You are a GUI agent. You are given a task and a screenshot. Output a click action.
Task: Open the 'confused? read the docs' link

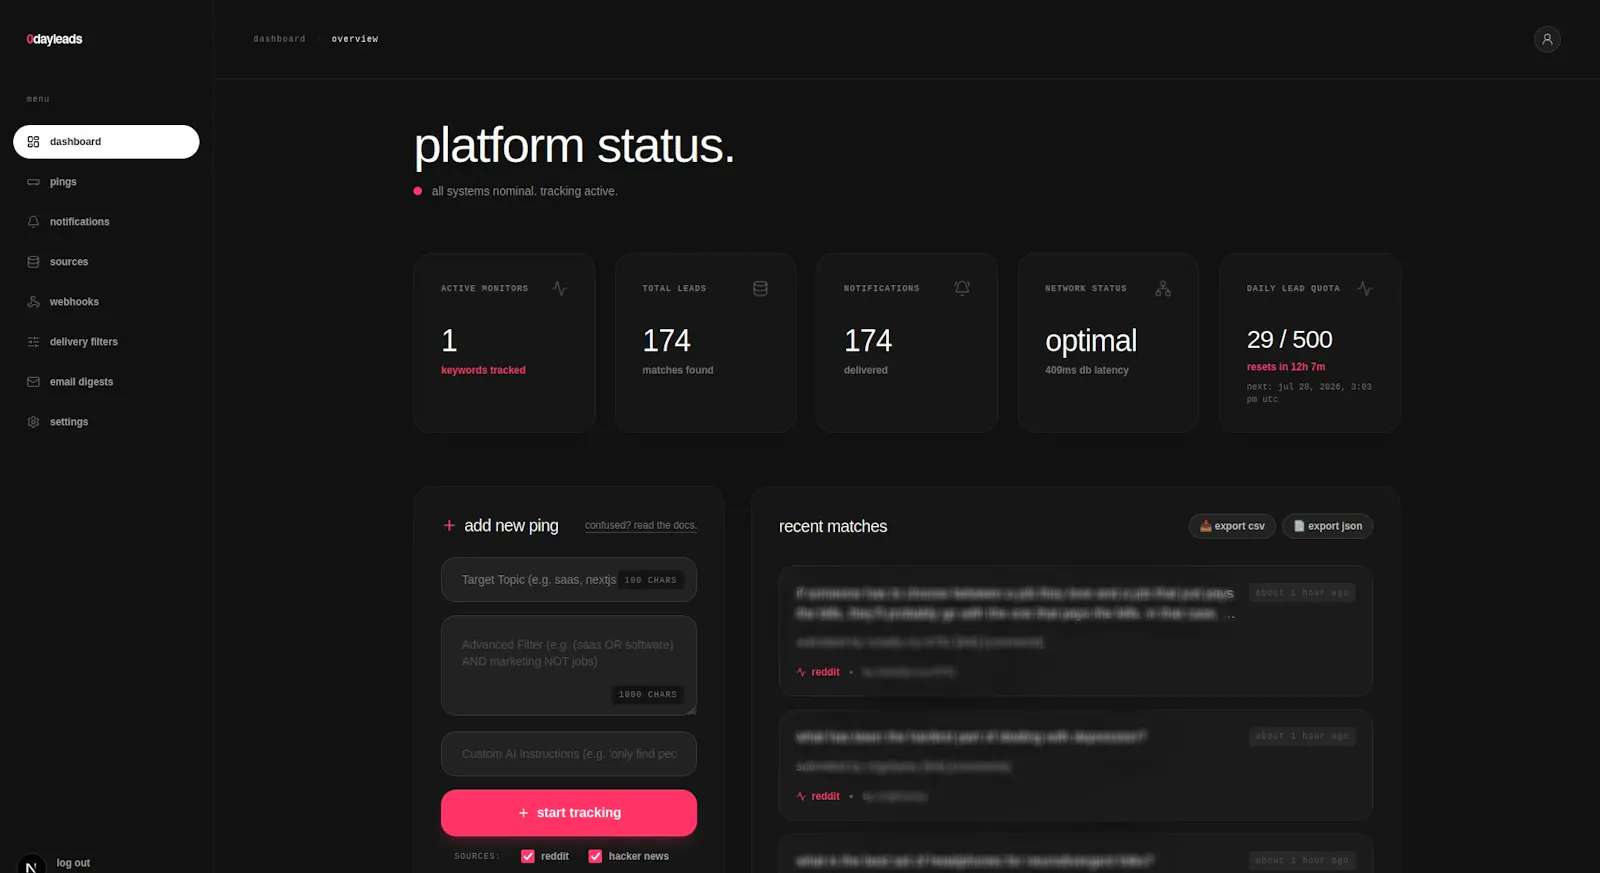(x=641, y=525)
